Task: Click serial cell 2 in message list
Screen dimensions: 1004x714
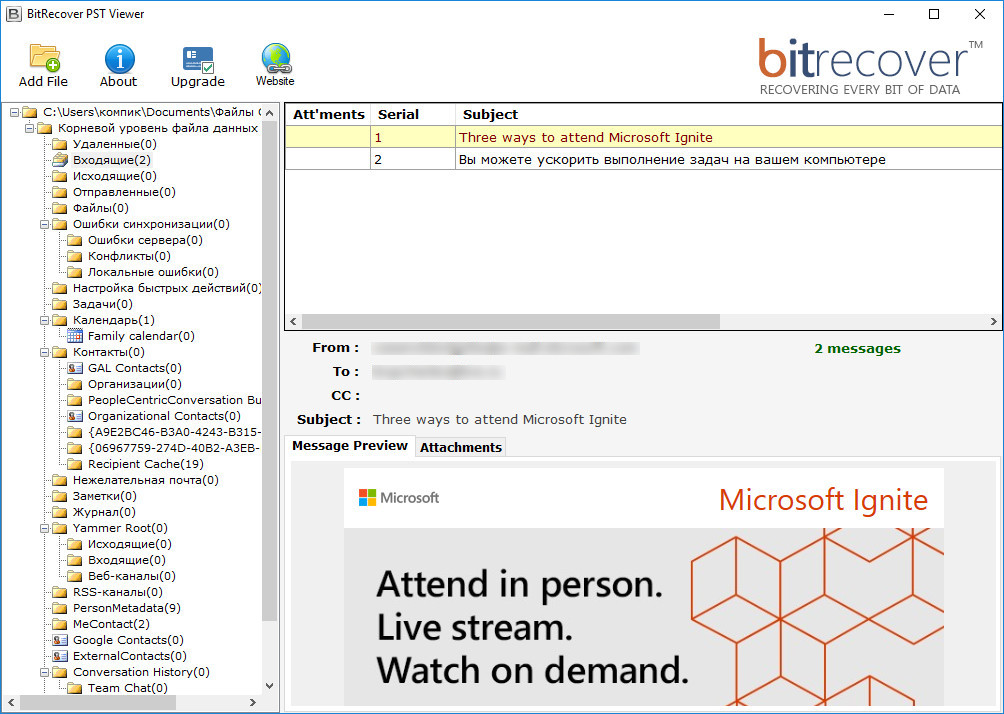Action: tap(413, 159)
